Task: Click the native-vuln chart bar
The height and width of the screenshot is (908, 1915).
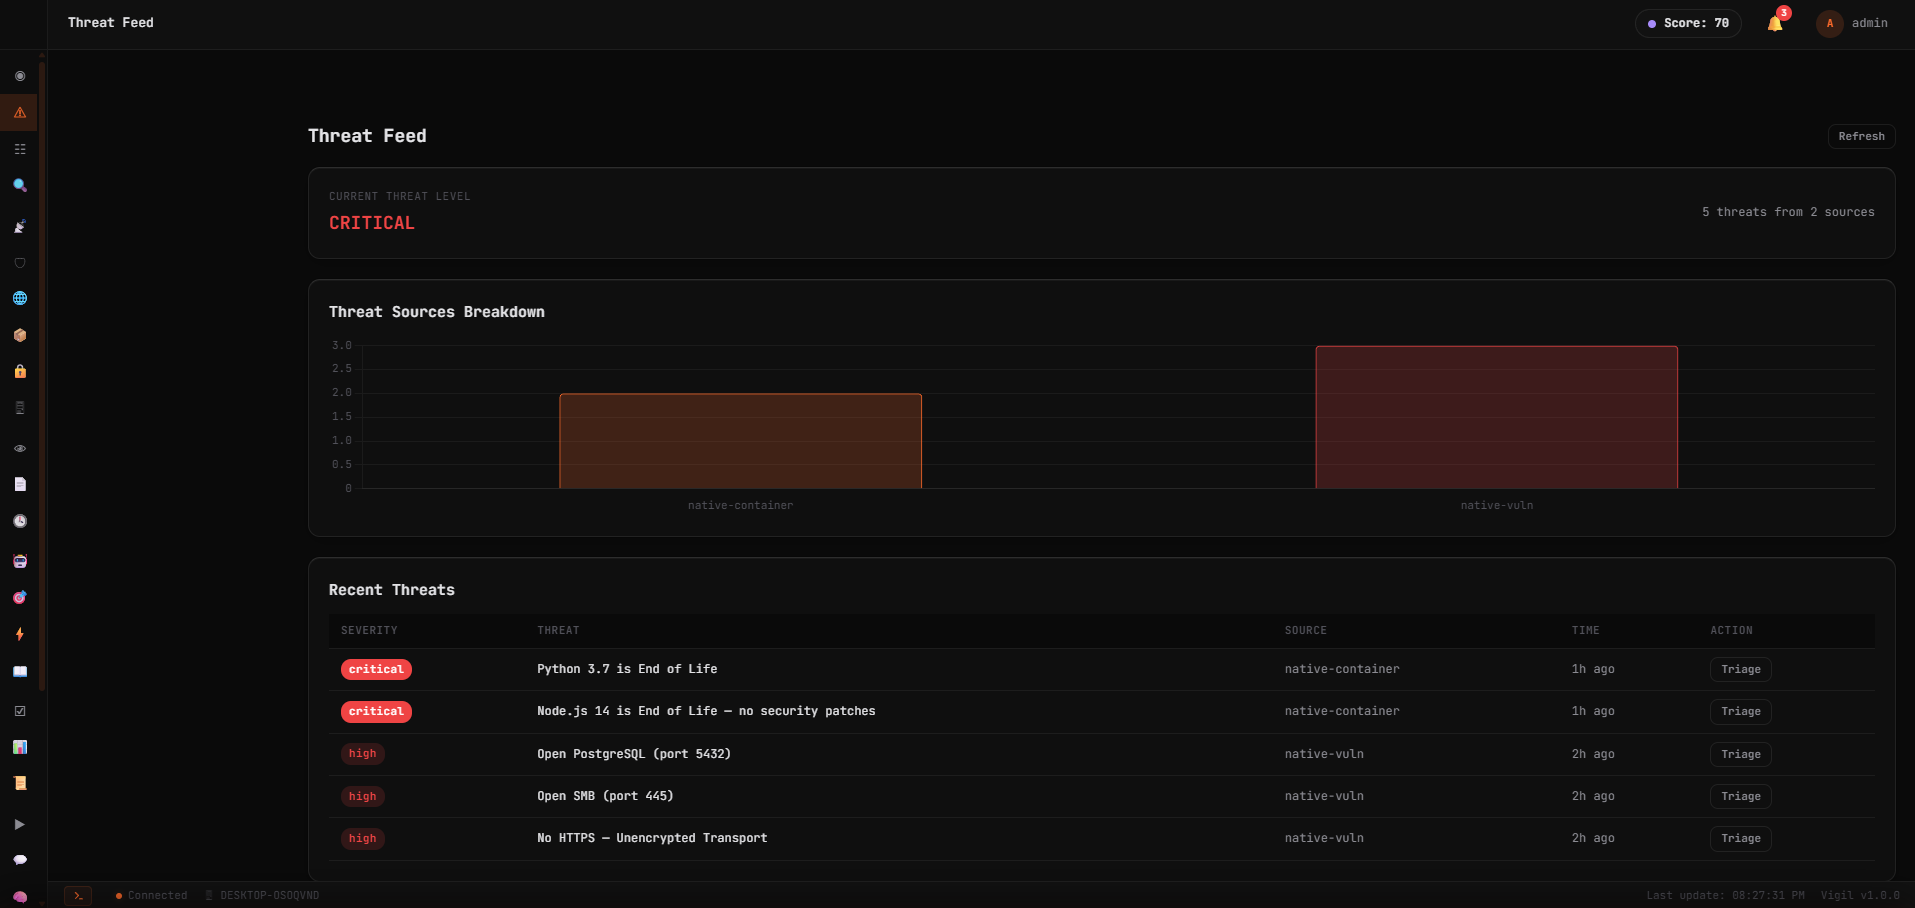Action: (x=1496, y=417)
